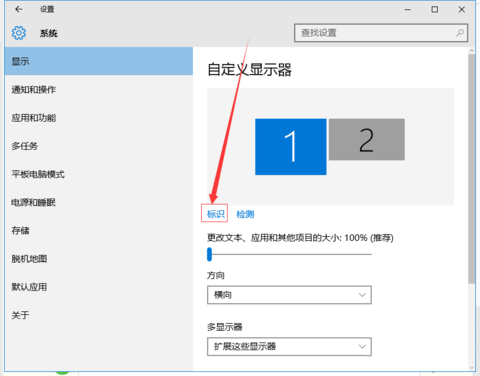Open the 多显示器 multiple displays dropdown

point(289,347)
